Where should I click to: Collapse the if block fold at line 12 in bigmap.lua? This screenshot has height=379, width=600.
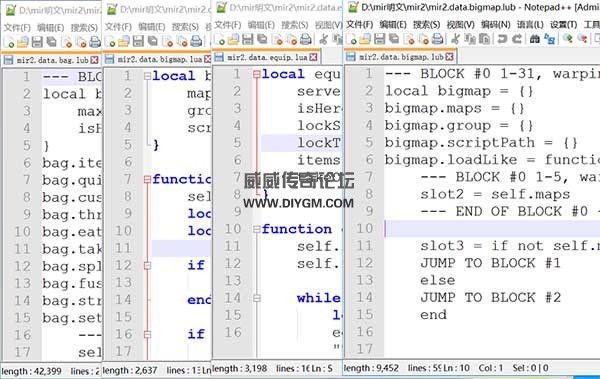(x=147, y=265)
